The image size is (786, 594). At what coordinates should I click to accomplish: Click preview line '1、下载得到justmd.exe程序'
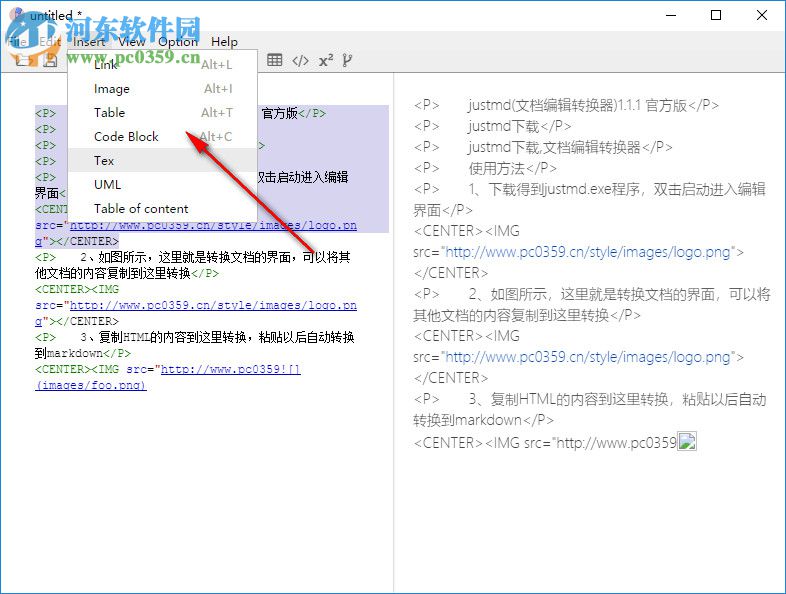pyautogui.click(x=590, y=189)
